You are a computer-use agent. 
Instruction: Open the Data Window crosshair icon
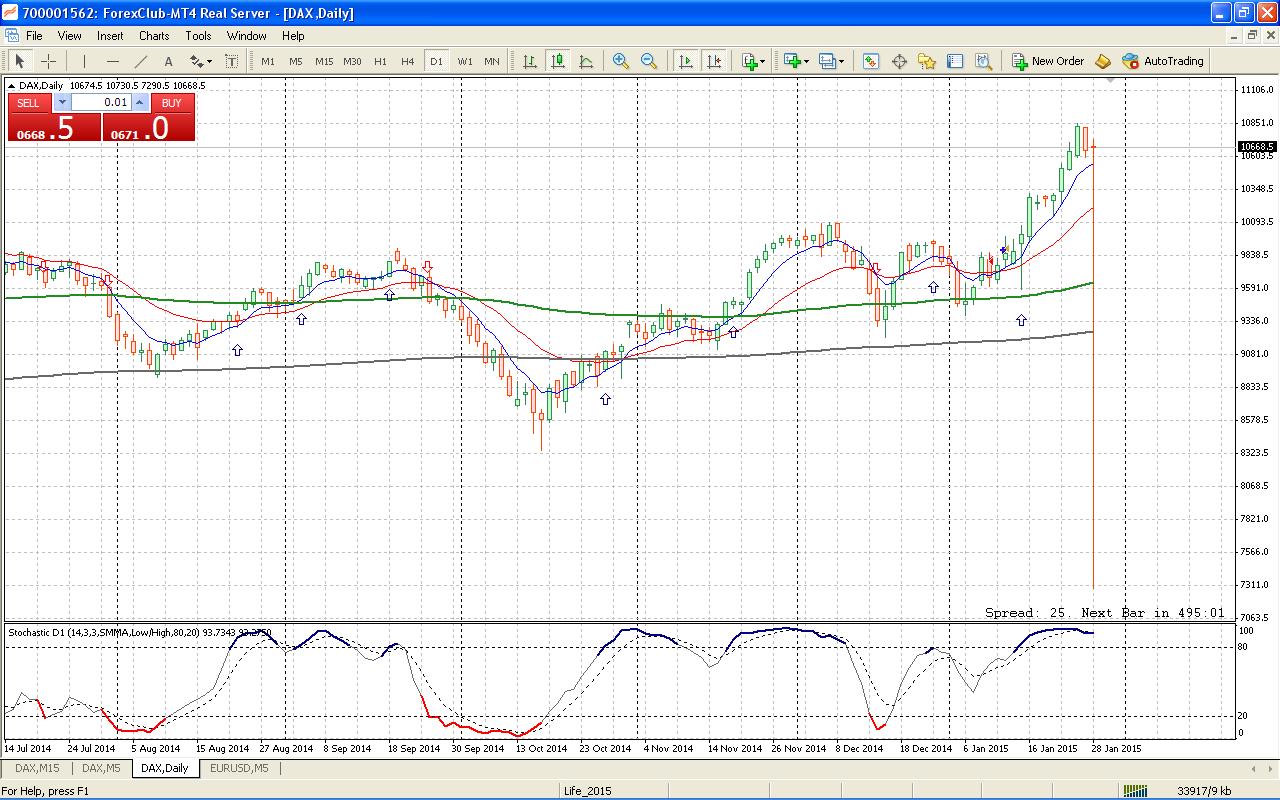click(899, 61)
